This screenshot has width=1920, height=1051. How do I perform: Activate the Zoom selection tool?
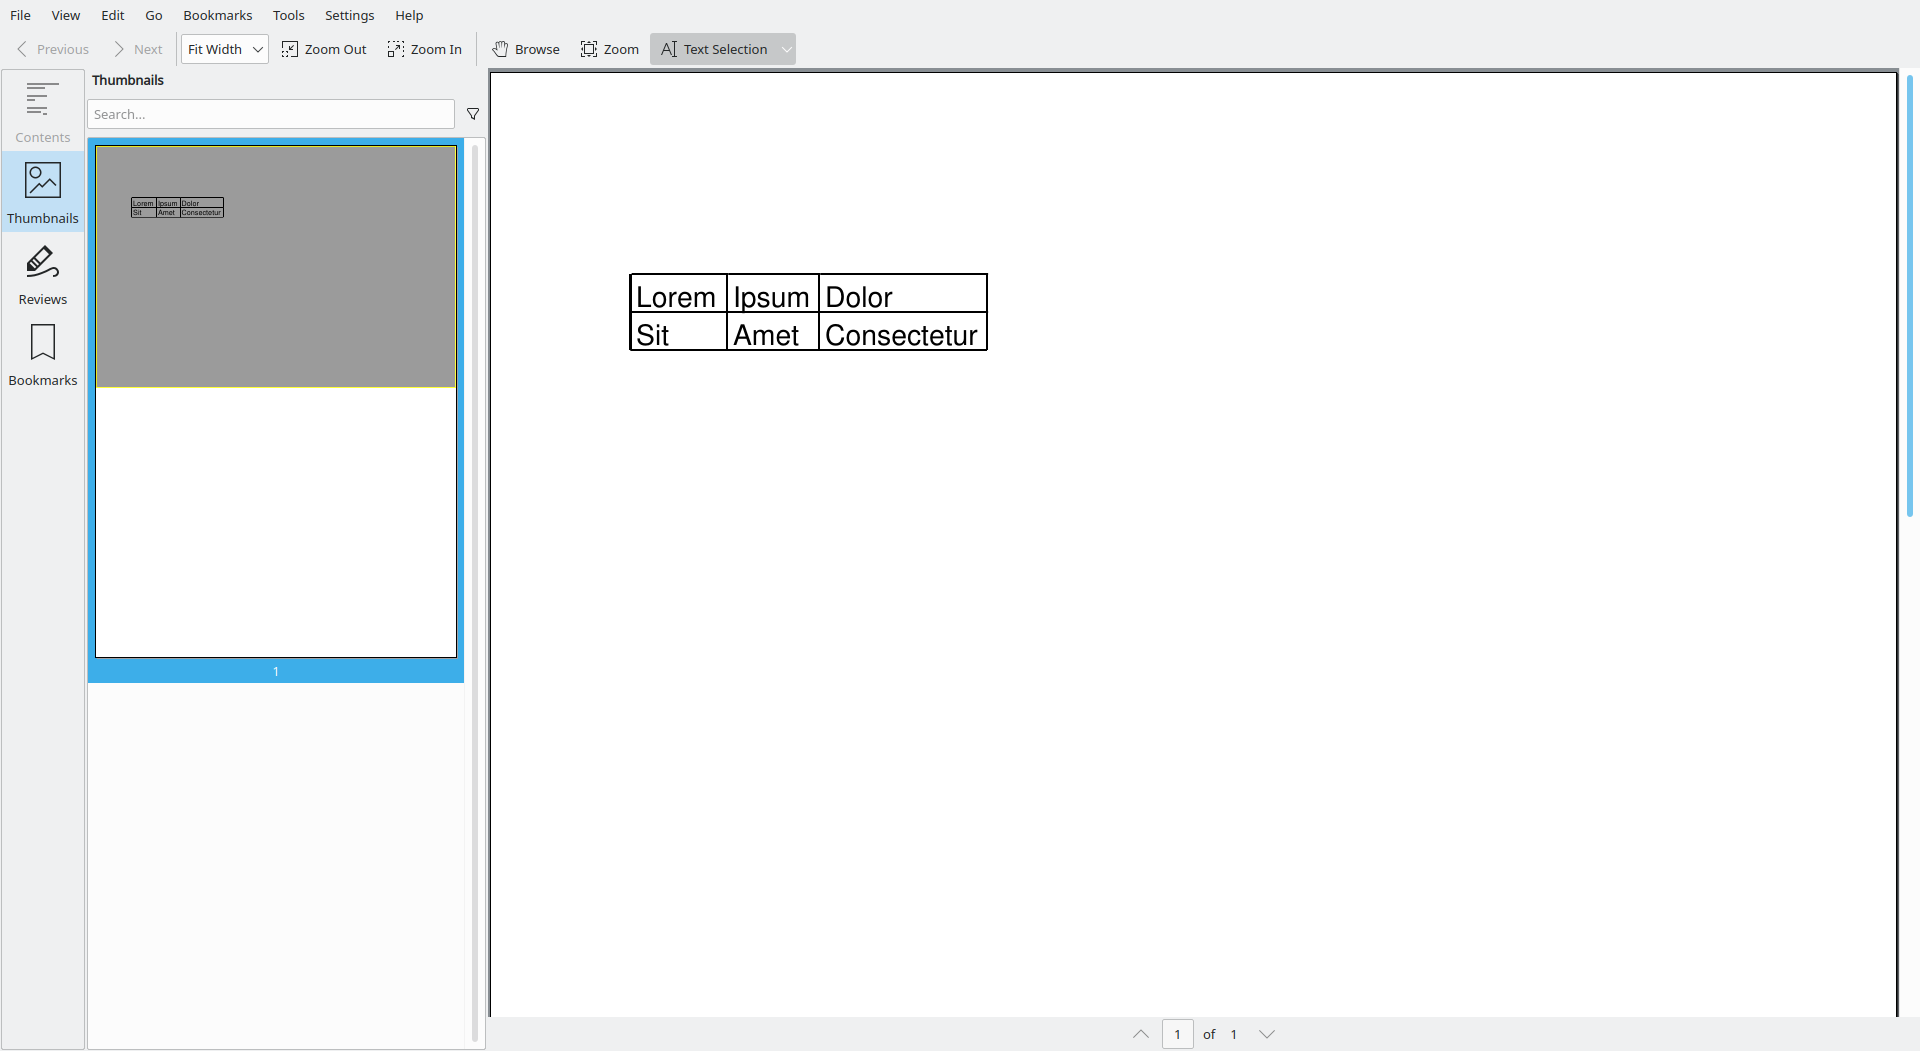[x=610, y=49]
